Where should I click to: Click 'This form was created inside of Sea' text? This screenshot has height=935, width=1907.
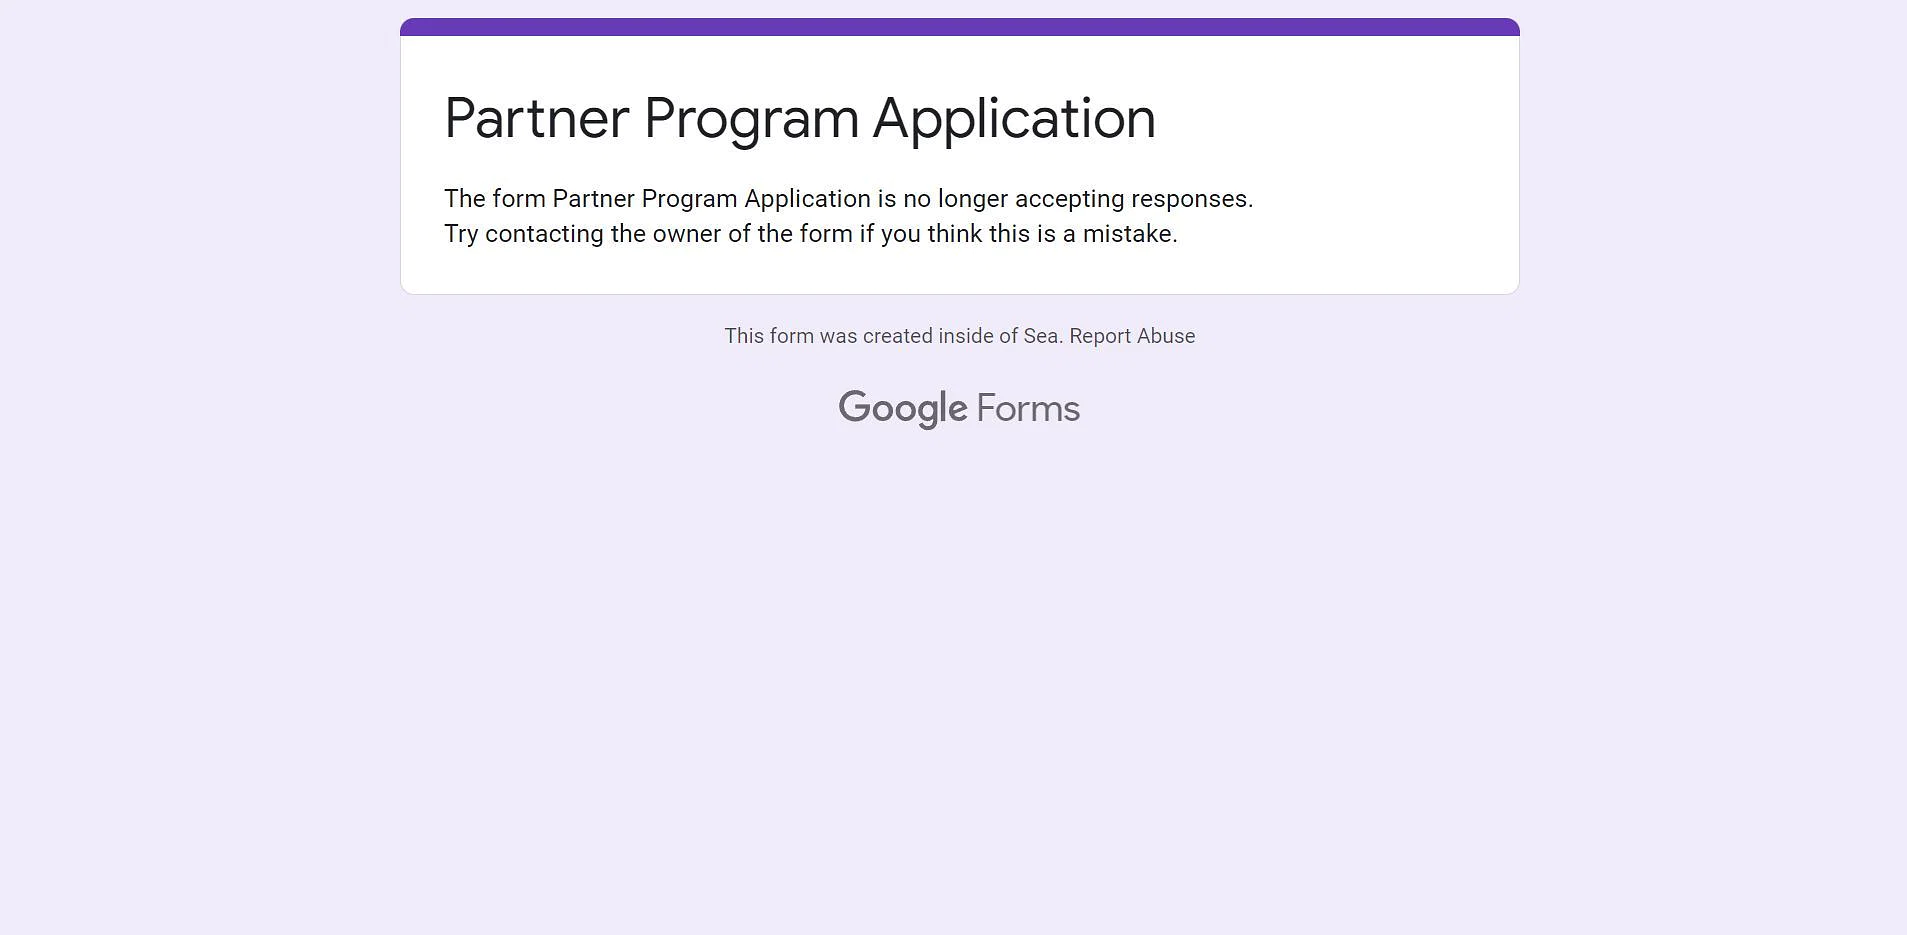[893, 336]
